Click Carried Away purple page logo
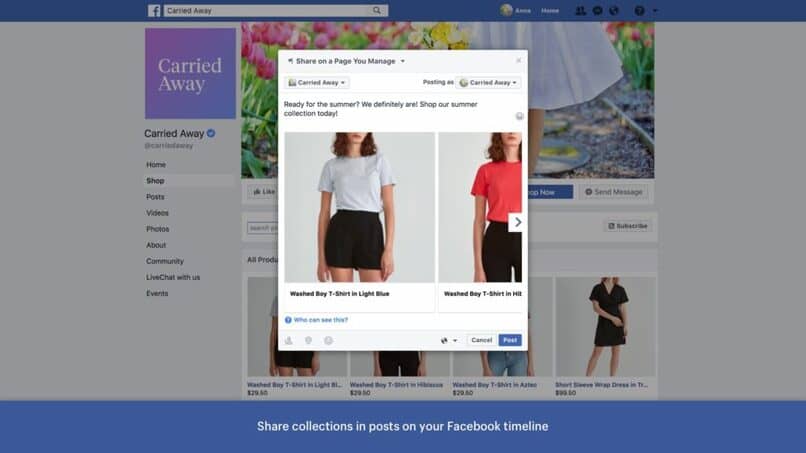Viewport: 806px width, 453px height. (x=190, y=74)
